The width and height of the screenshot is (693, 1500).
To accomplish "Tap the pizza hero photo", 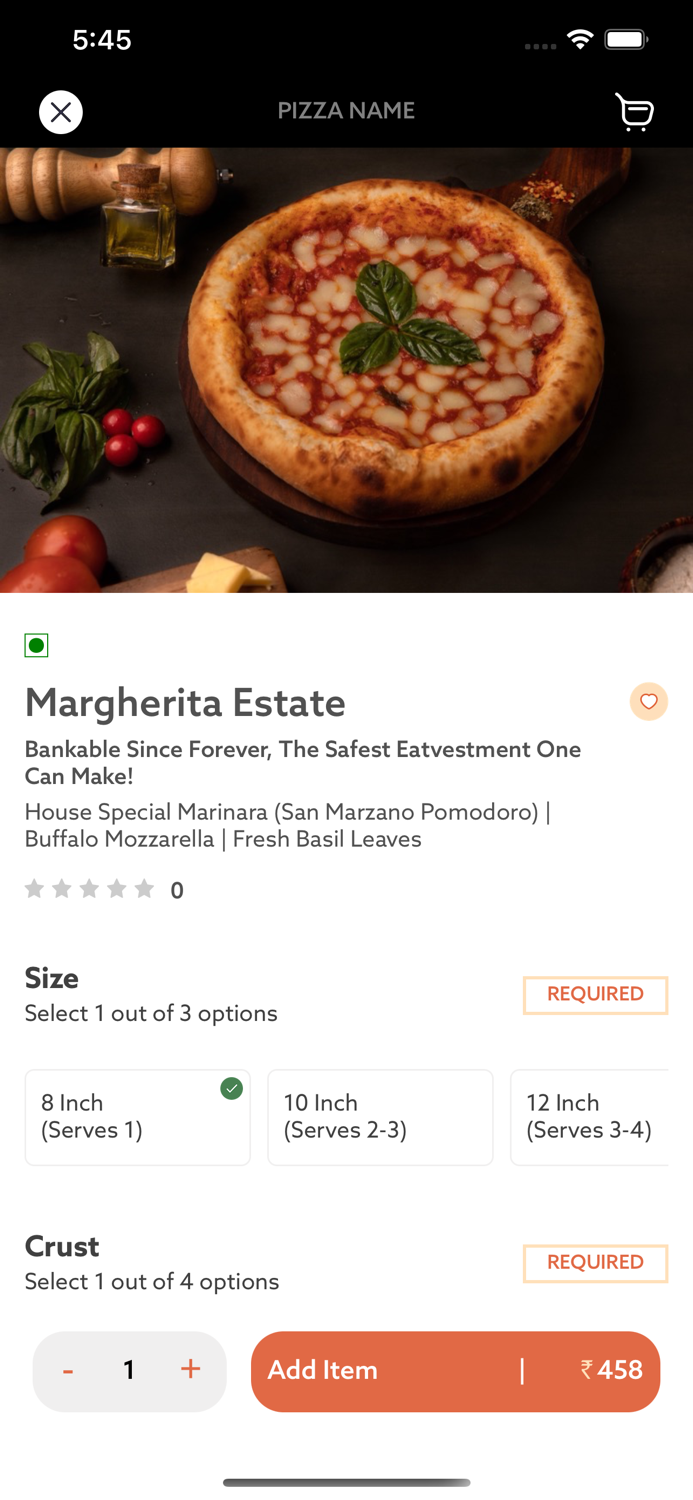I will (346, 370).
